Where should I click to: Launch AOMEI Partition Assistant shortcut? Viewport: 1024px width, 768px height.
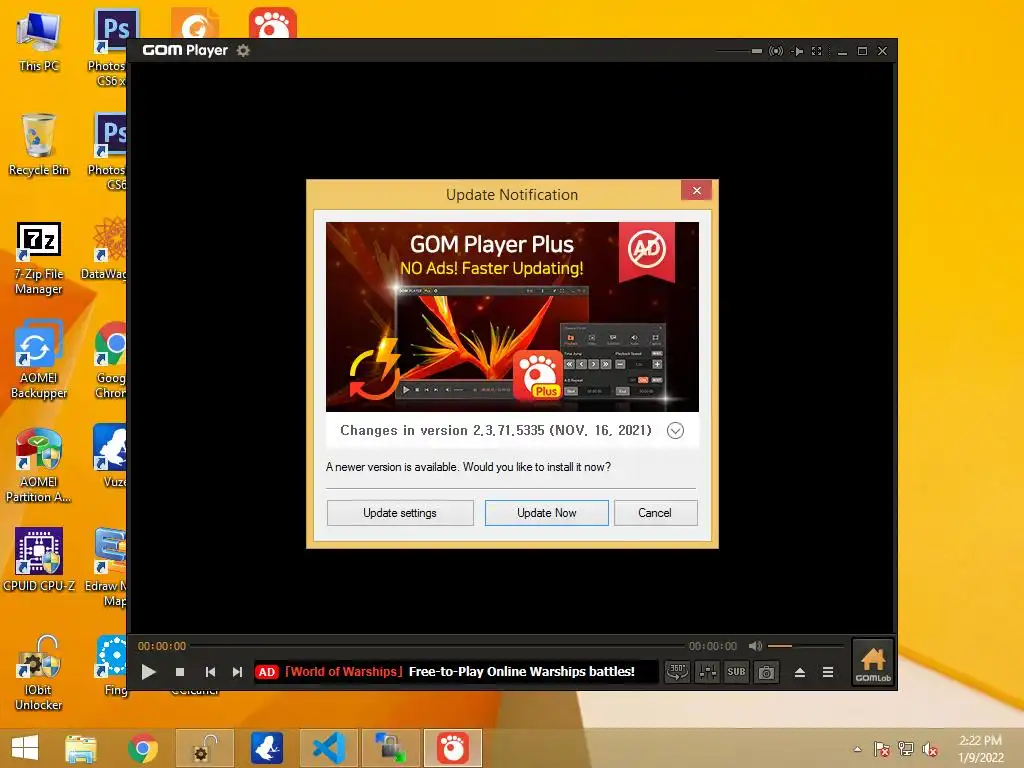[x=39, y=465]
